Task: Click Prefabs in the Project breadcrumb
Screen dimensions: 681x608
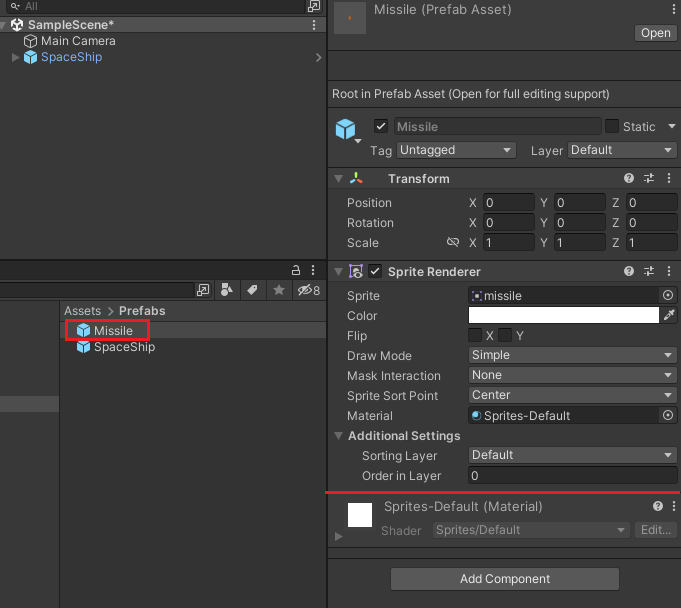Action: tap(142, 311)
